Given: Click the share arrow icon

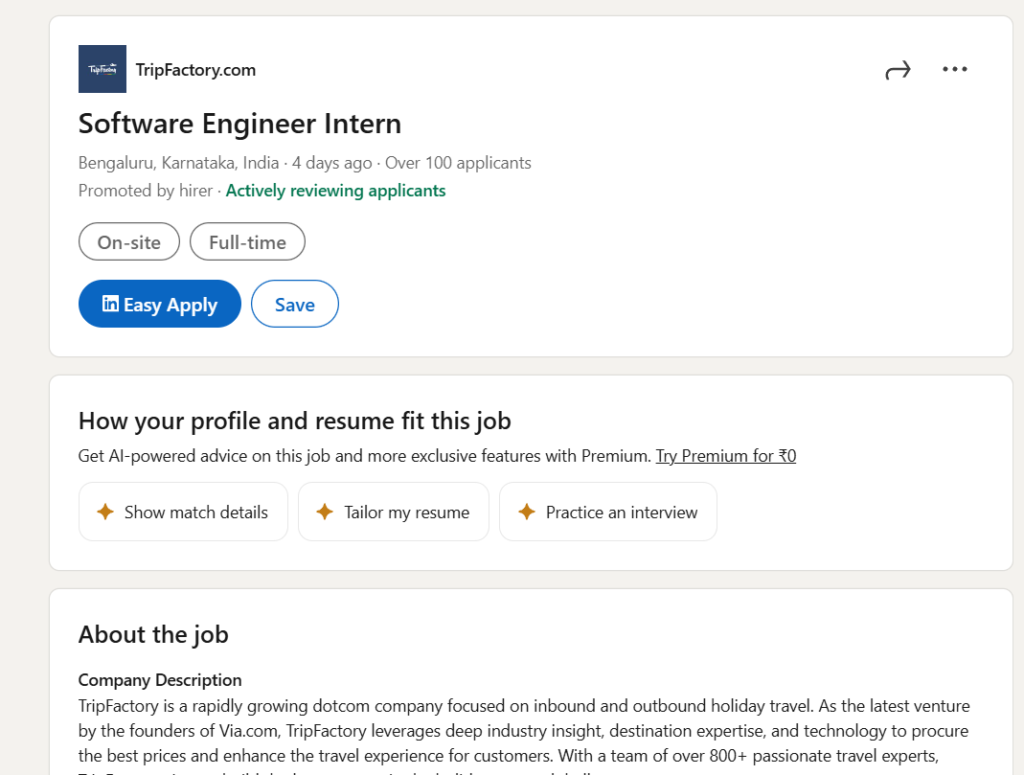Looking at the screenshot, I should pos(898,70).
